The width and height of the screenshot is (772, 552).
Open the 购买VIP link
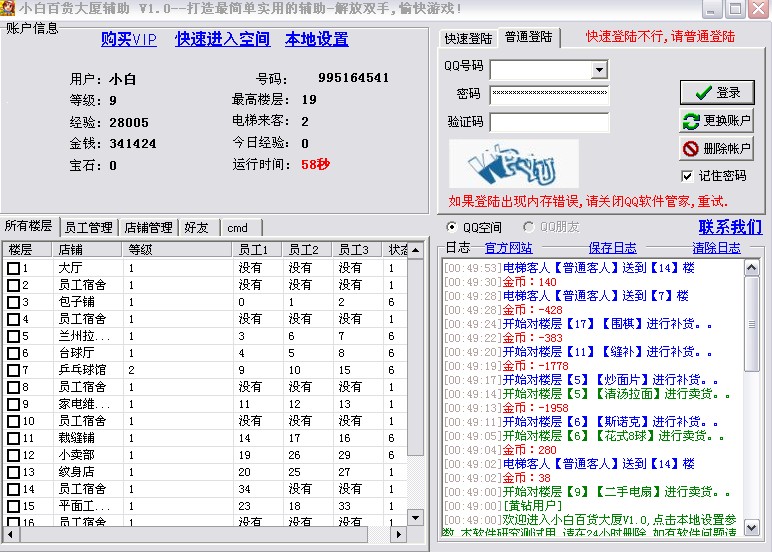pyautogui.click(x=129, y=39)
